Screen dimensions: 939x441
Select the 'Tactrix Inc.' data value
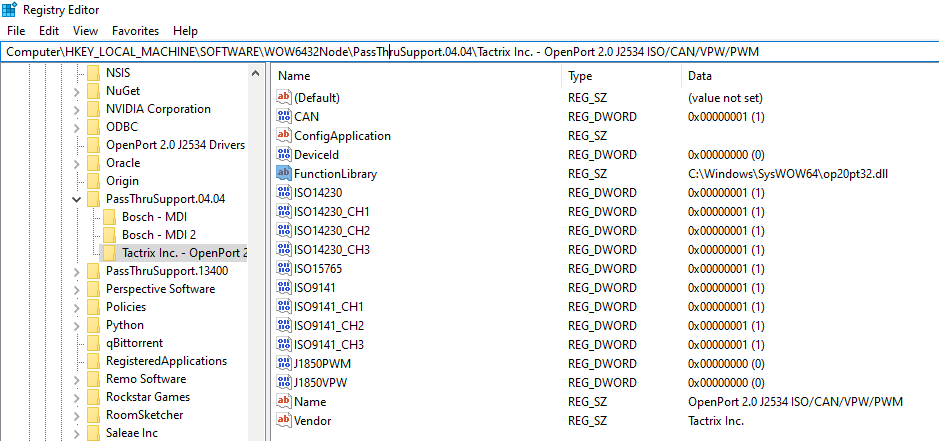point(716,421)
